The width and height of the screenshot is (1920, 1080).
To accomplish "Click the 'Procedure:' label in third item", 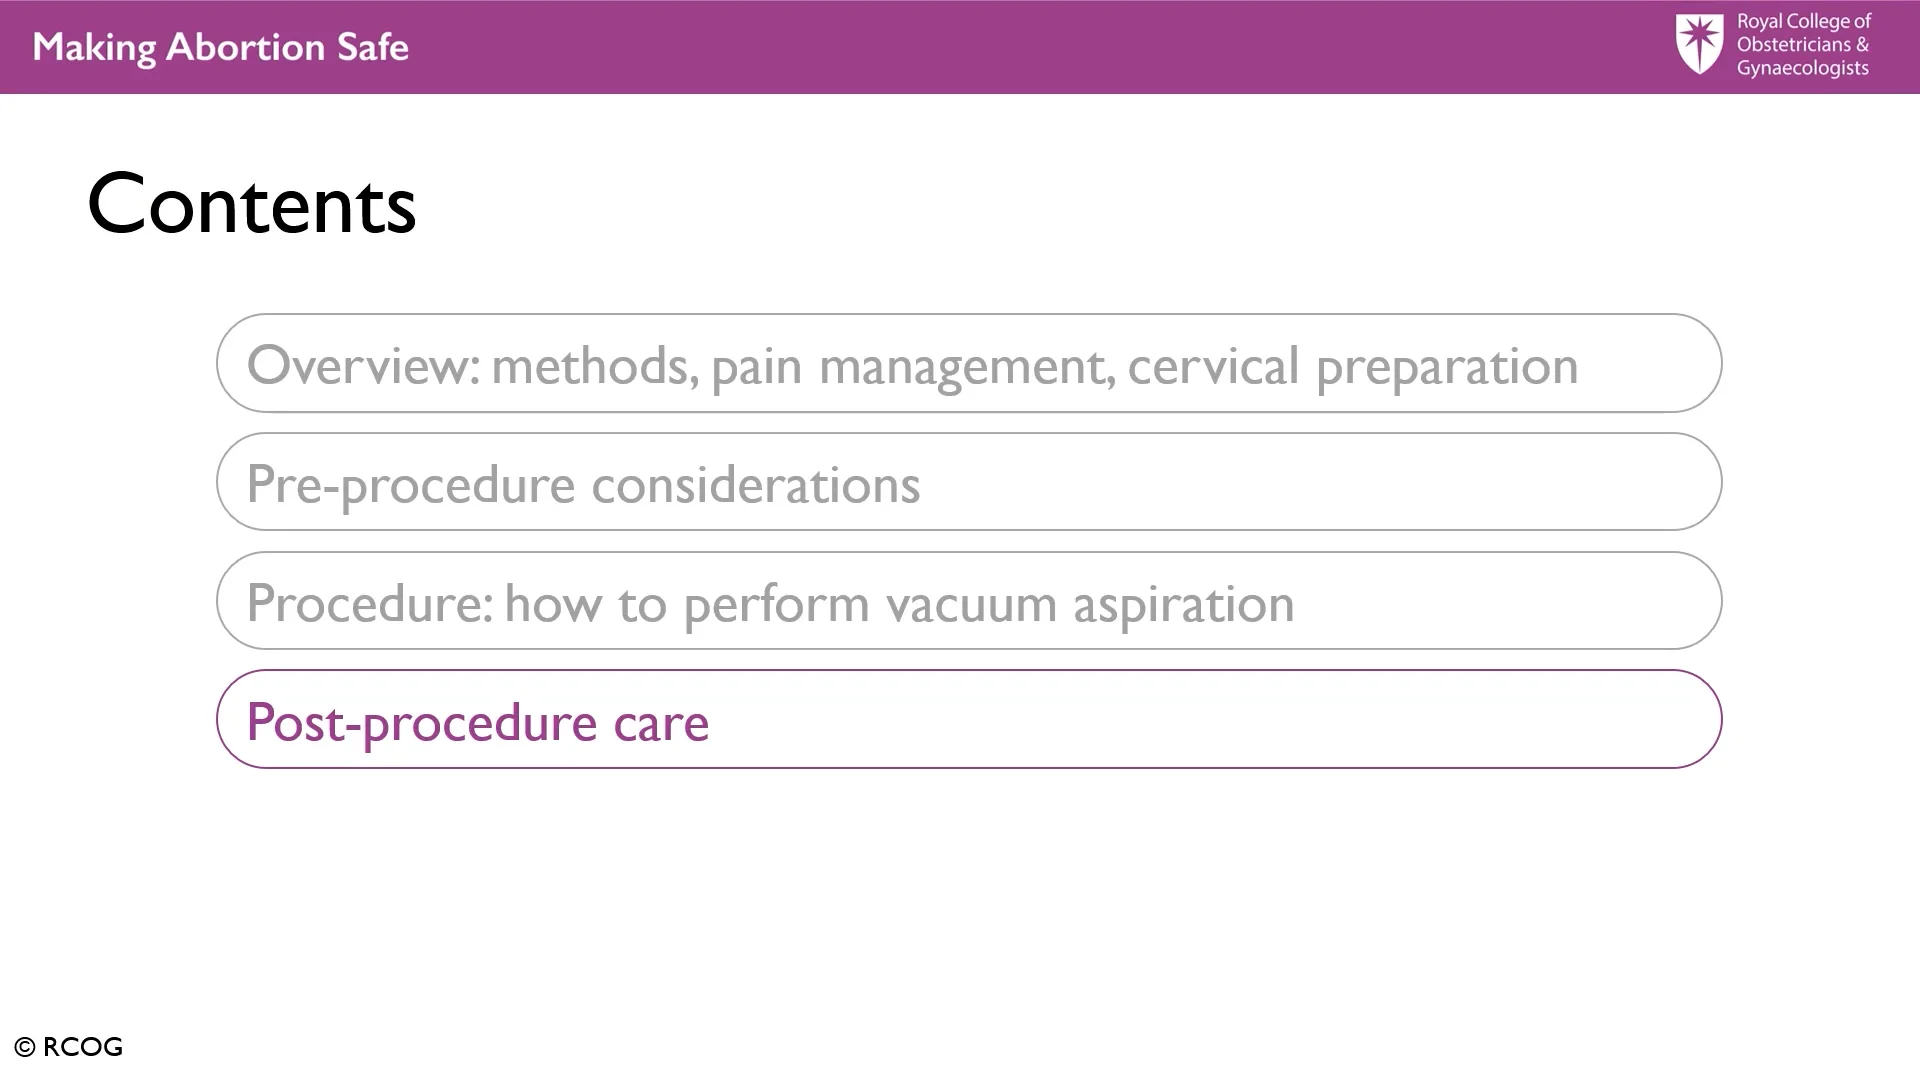I will point(369,604).
